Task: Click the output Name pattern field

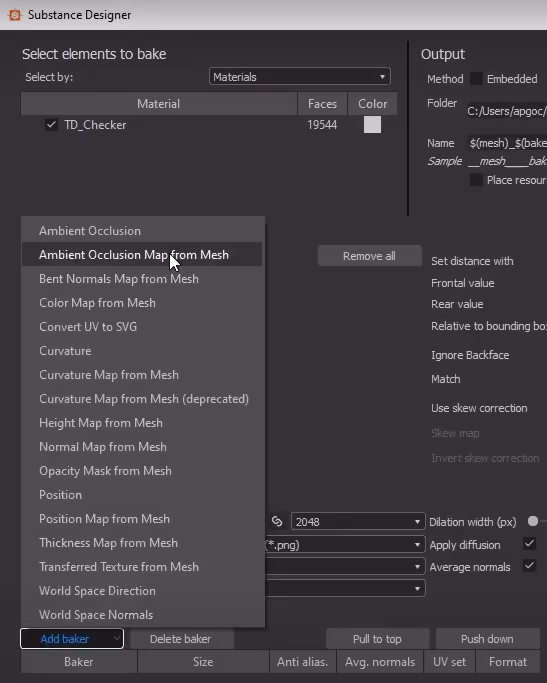Action: 506,143
